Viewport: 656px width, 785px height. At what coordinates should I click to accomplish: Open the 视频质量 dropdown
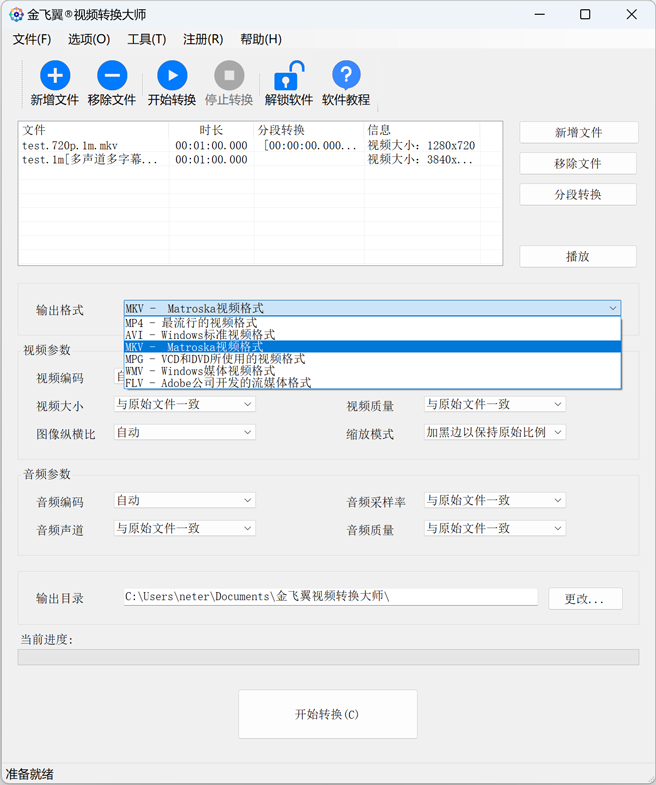[495, 404]
